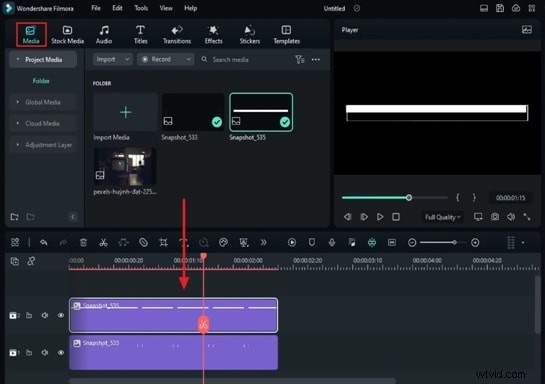The image size is (545, 384).
Task: Select the pexels-huynh-dat video thumbnail
Action: pyautogui.click(x=125, y=166)
